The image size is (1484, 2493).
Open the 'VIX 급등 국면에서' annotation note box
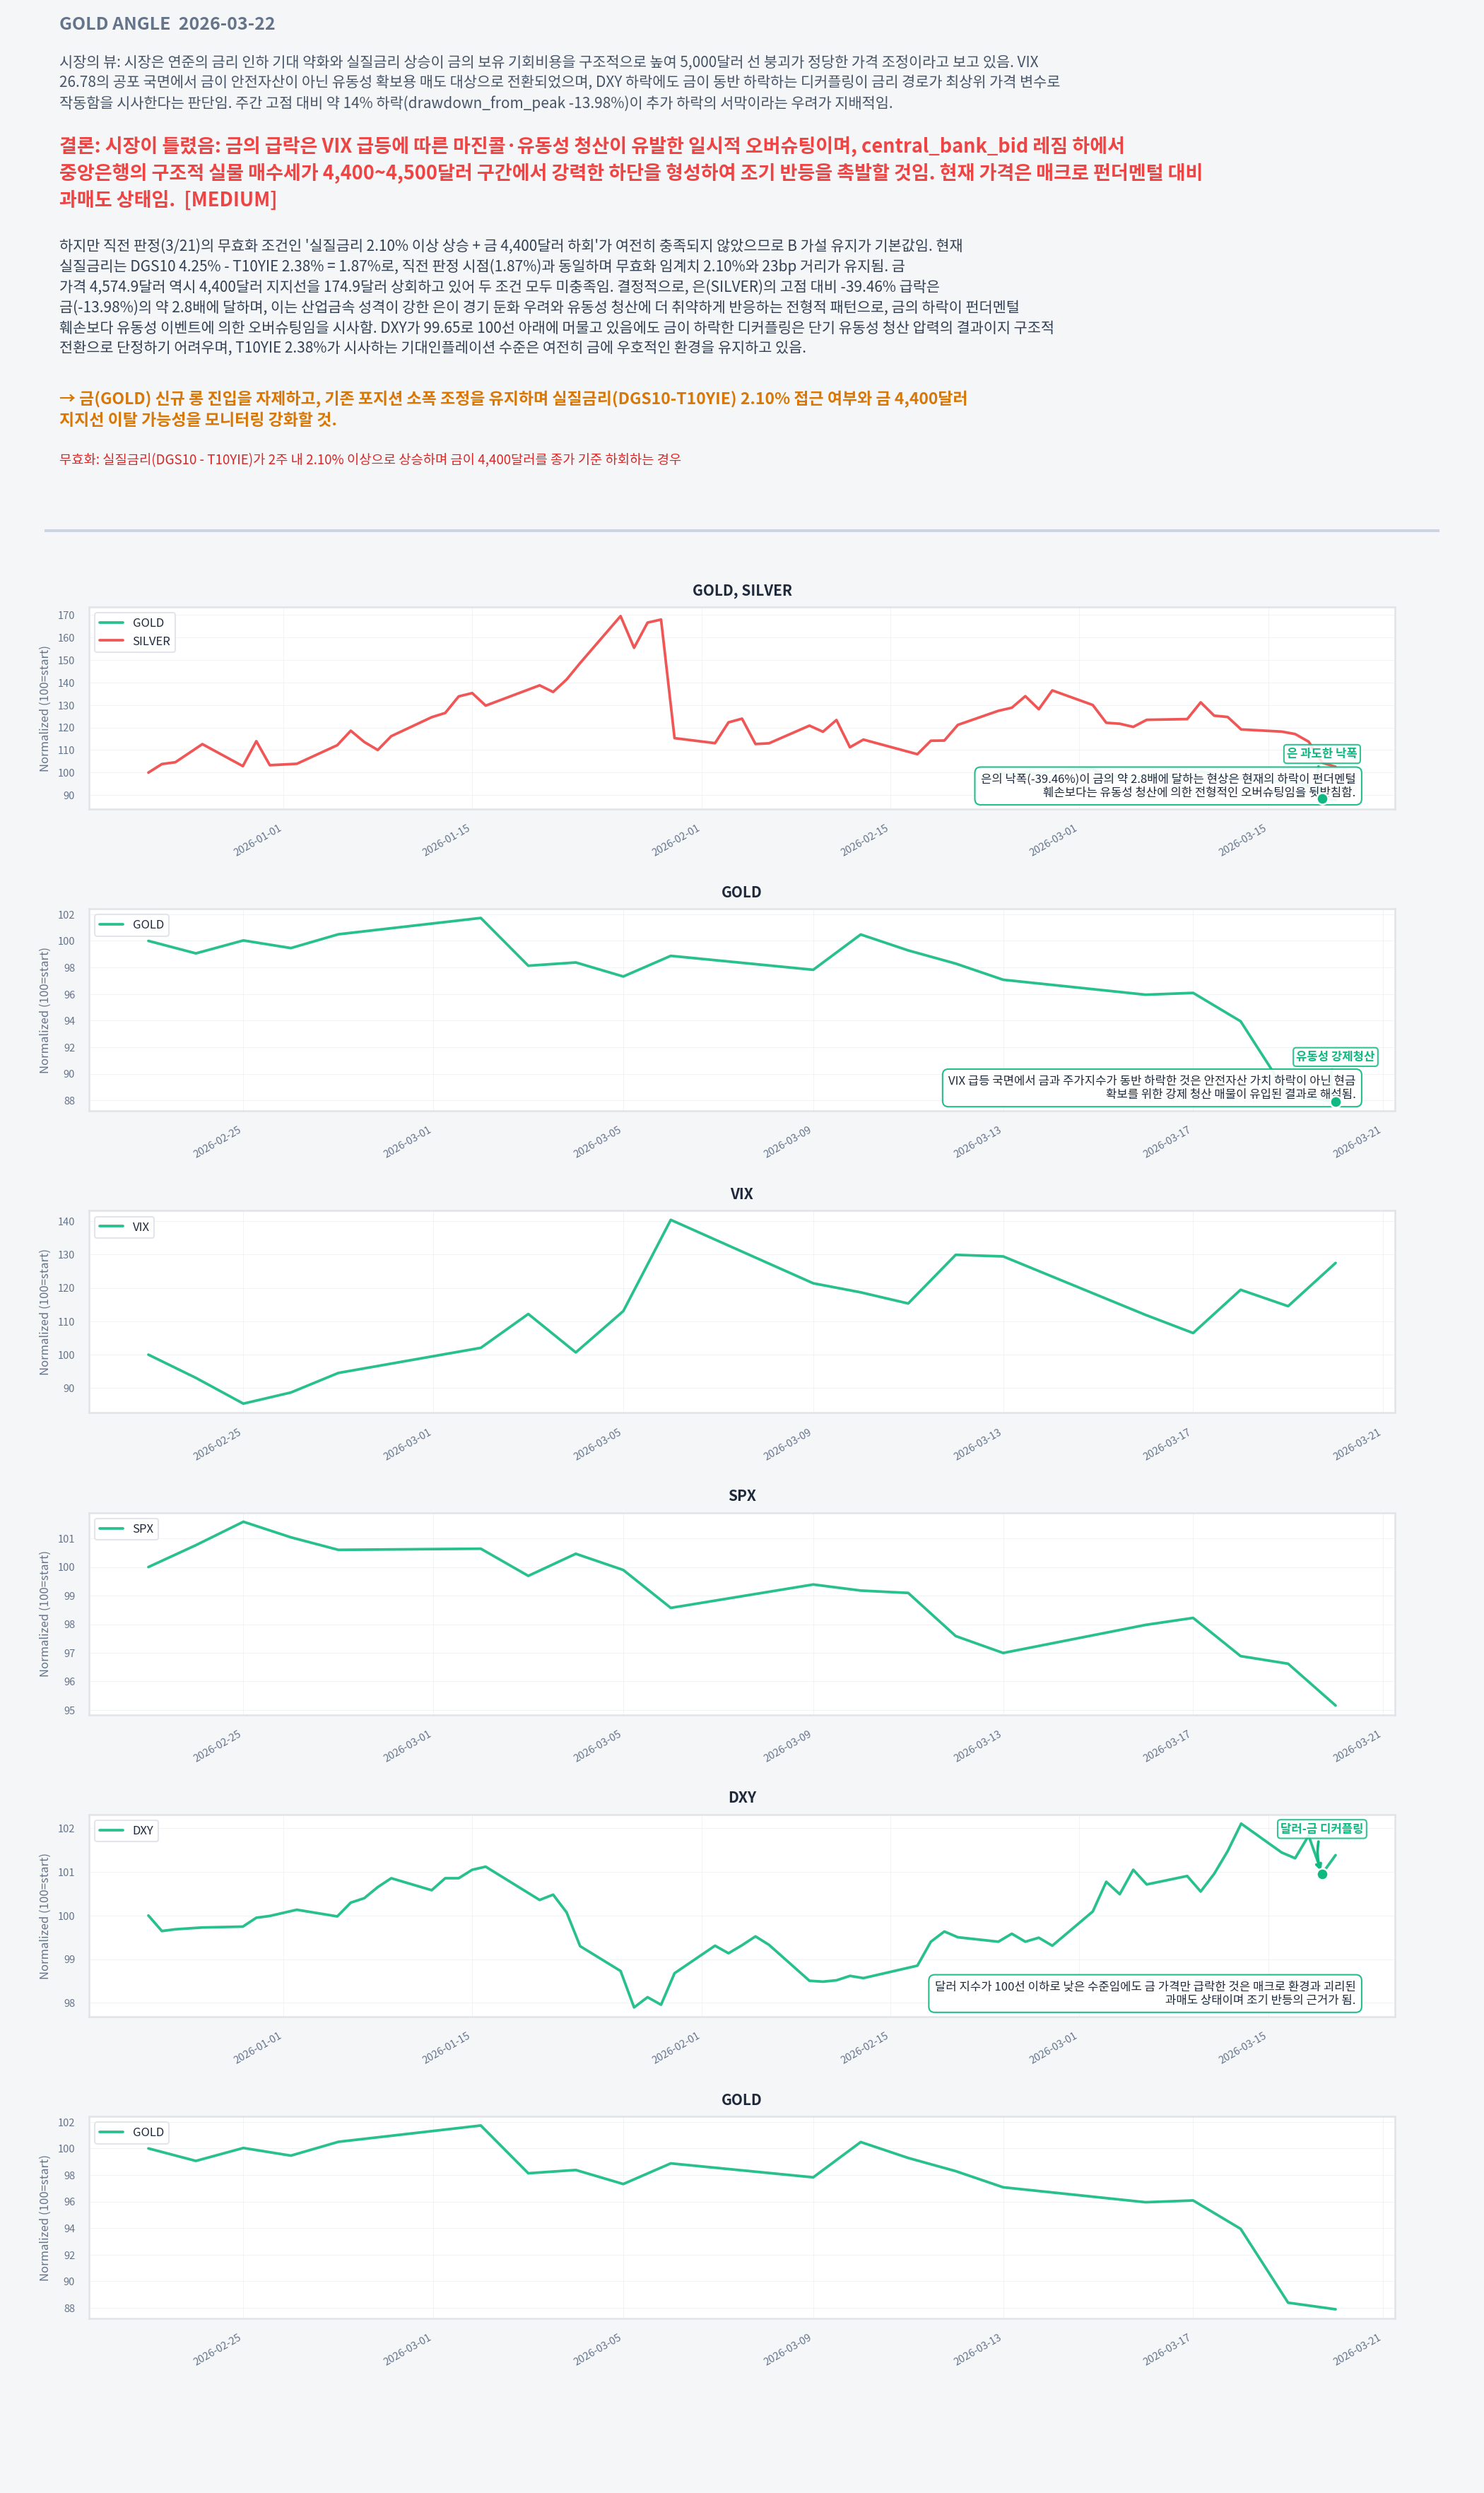pyautogui.click(x=1152, y=1087)
